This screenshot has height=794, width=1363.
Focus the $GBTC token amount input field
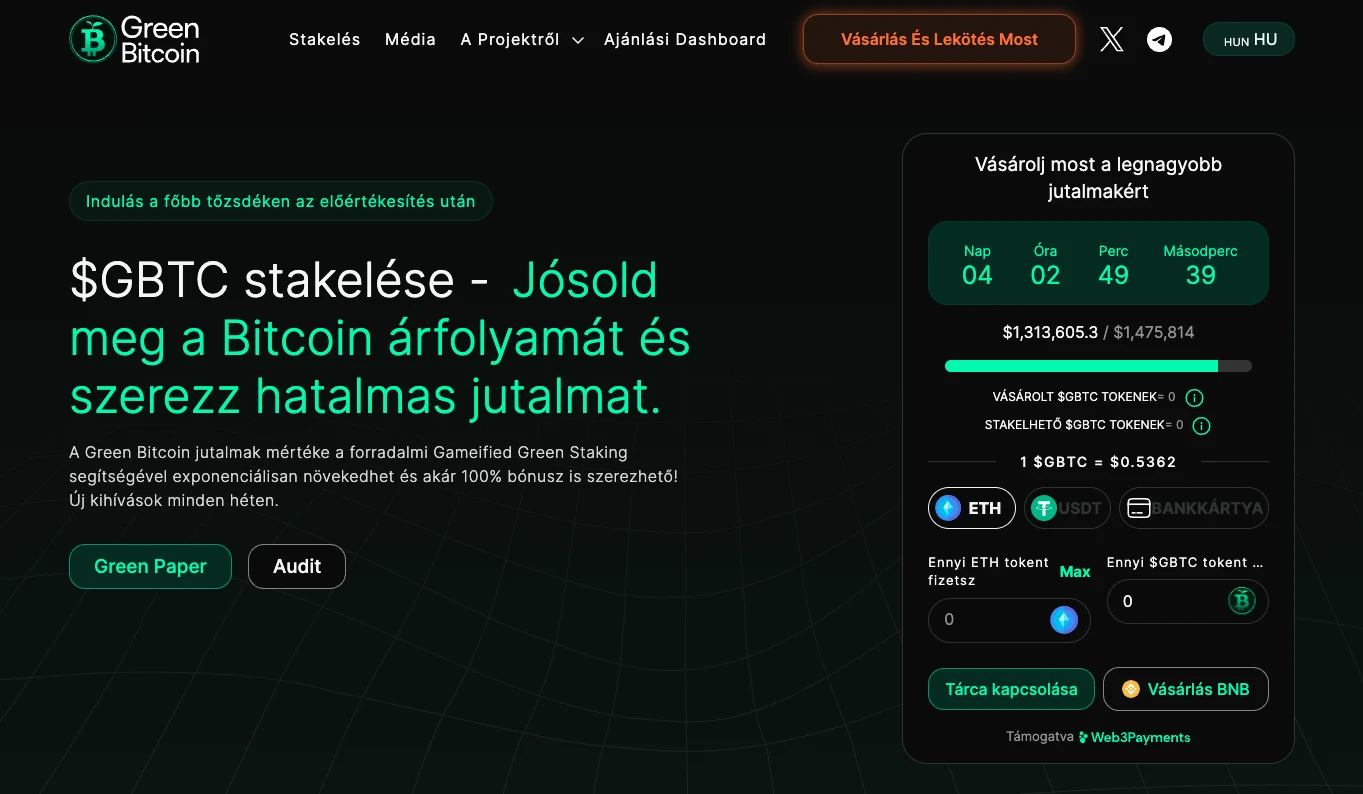point(1187,601)
